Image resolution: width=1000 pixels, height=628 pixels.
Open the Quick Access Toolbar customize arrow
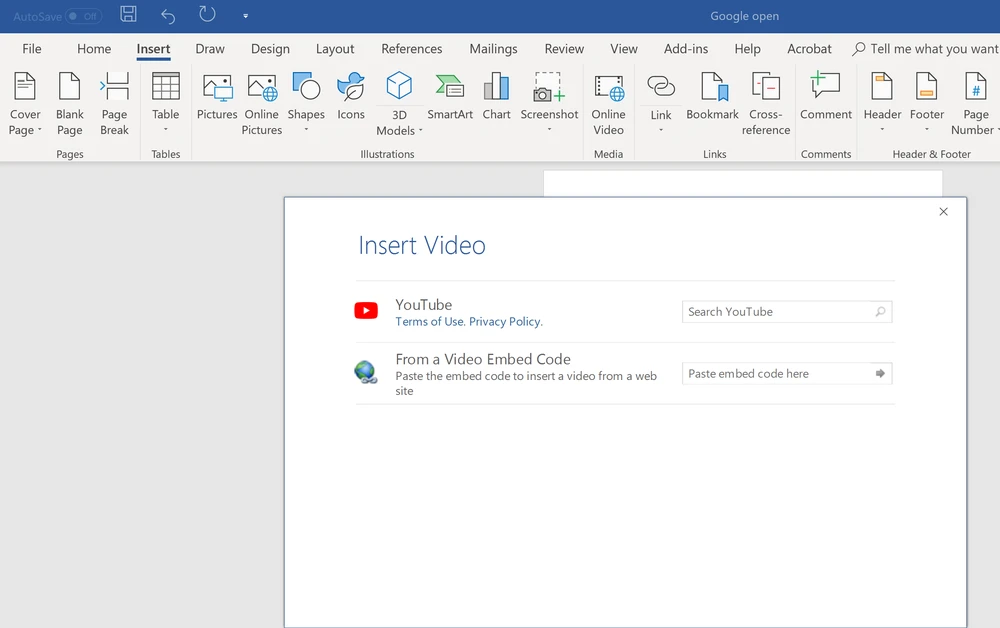245,16
